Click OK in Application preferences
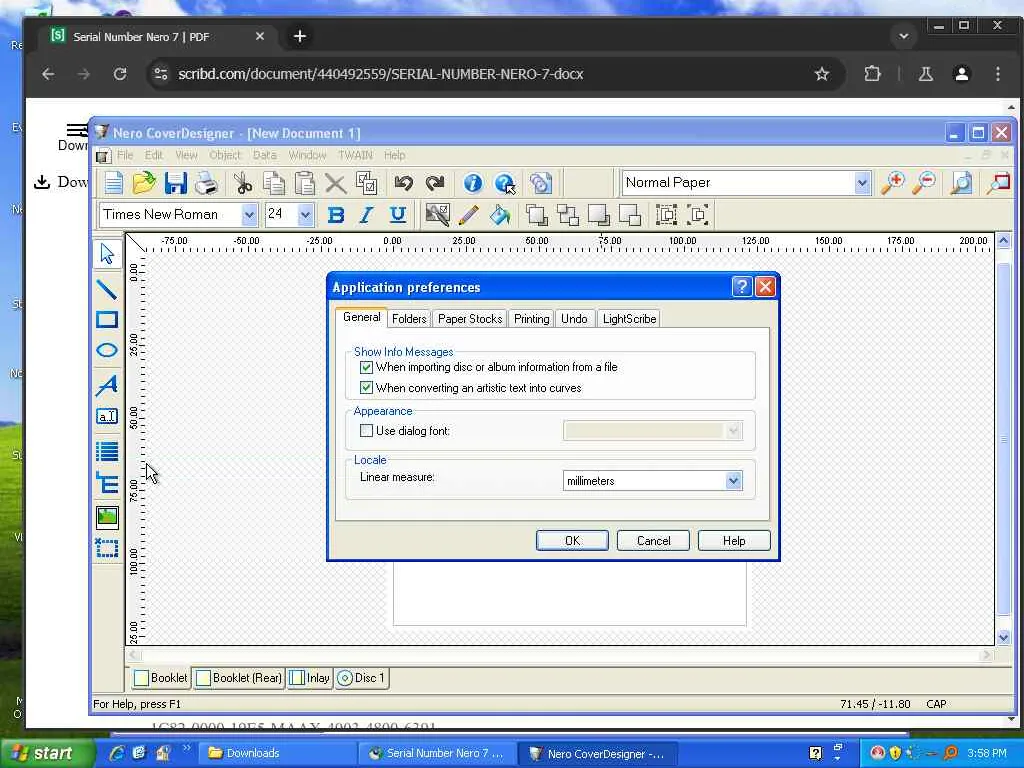The image size is (1024, 768). pyautogui.click(x=572, y=541)
